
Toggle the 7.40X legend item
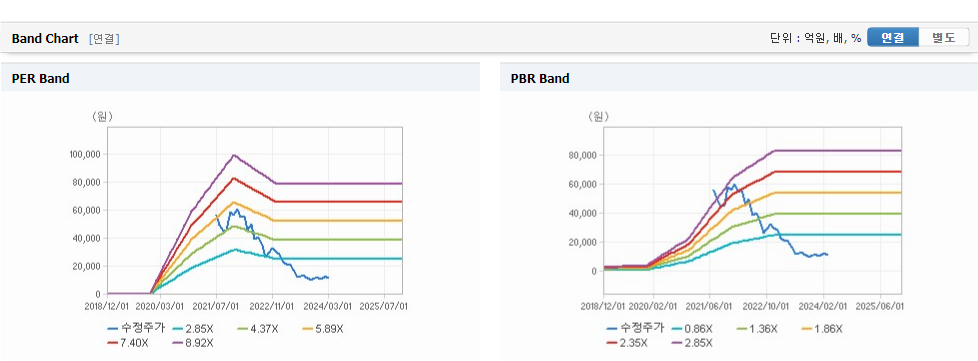[x=128, y=342]
